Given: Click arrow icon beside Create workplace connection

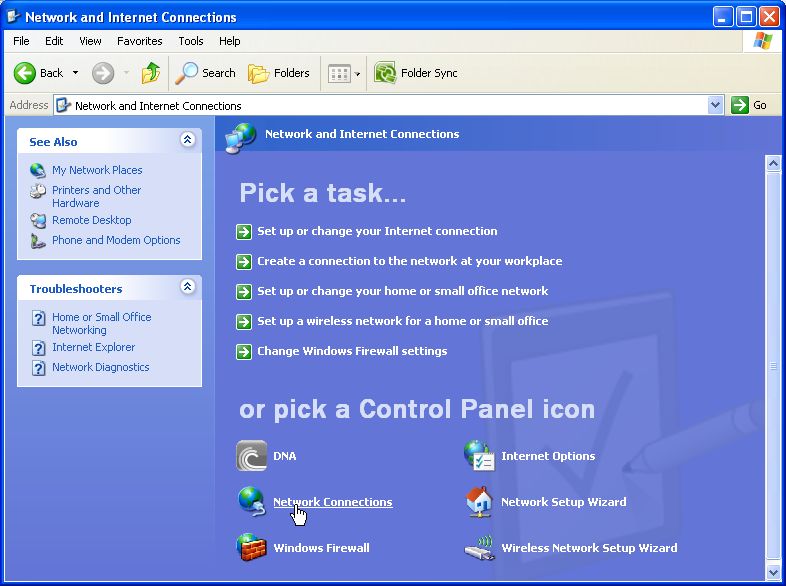Looking at the screenshot, I should click(244, 262).
